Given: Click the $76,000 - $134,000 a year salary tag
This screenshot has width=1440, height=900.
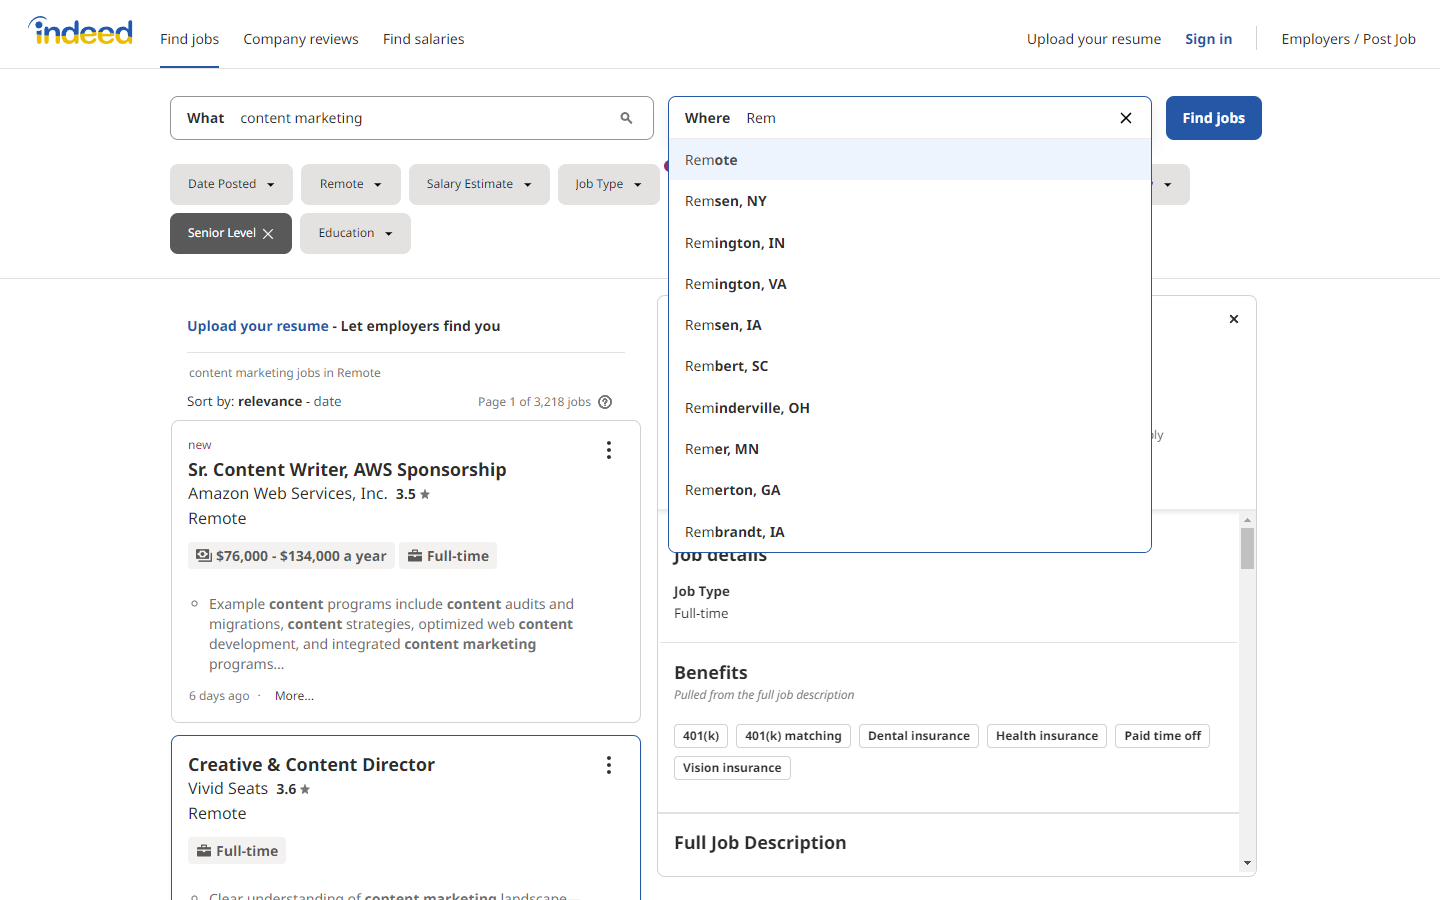Looking at the screenshot, I should pos(291,556).
